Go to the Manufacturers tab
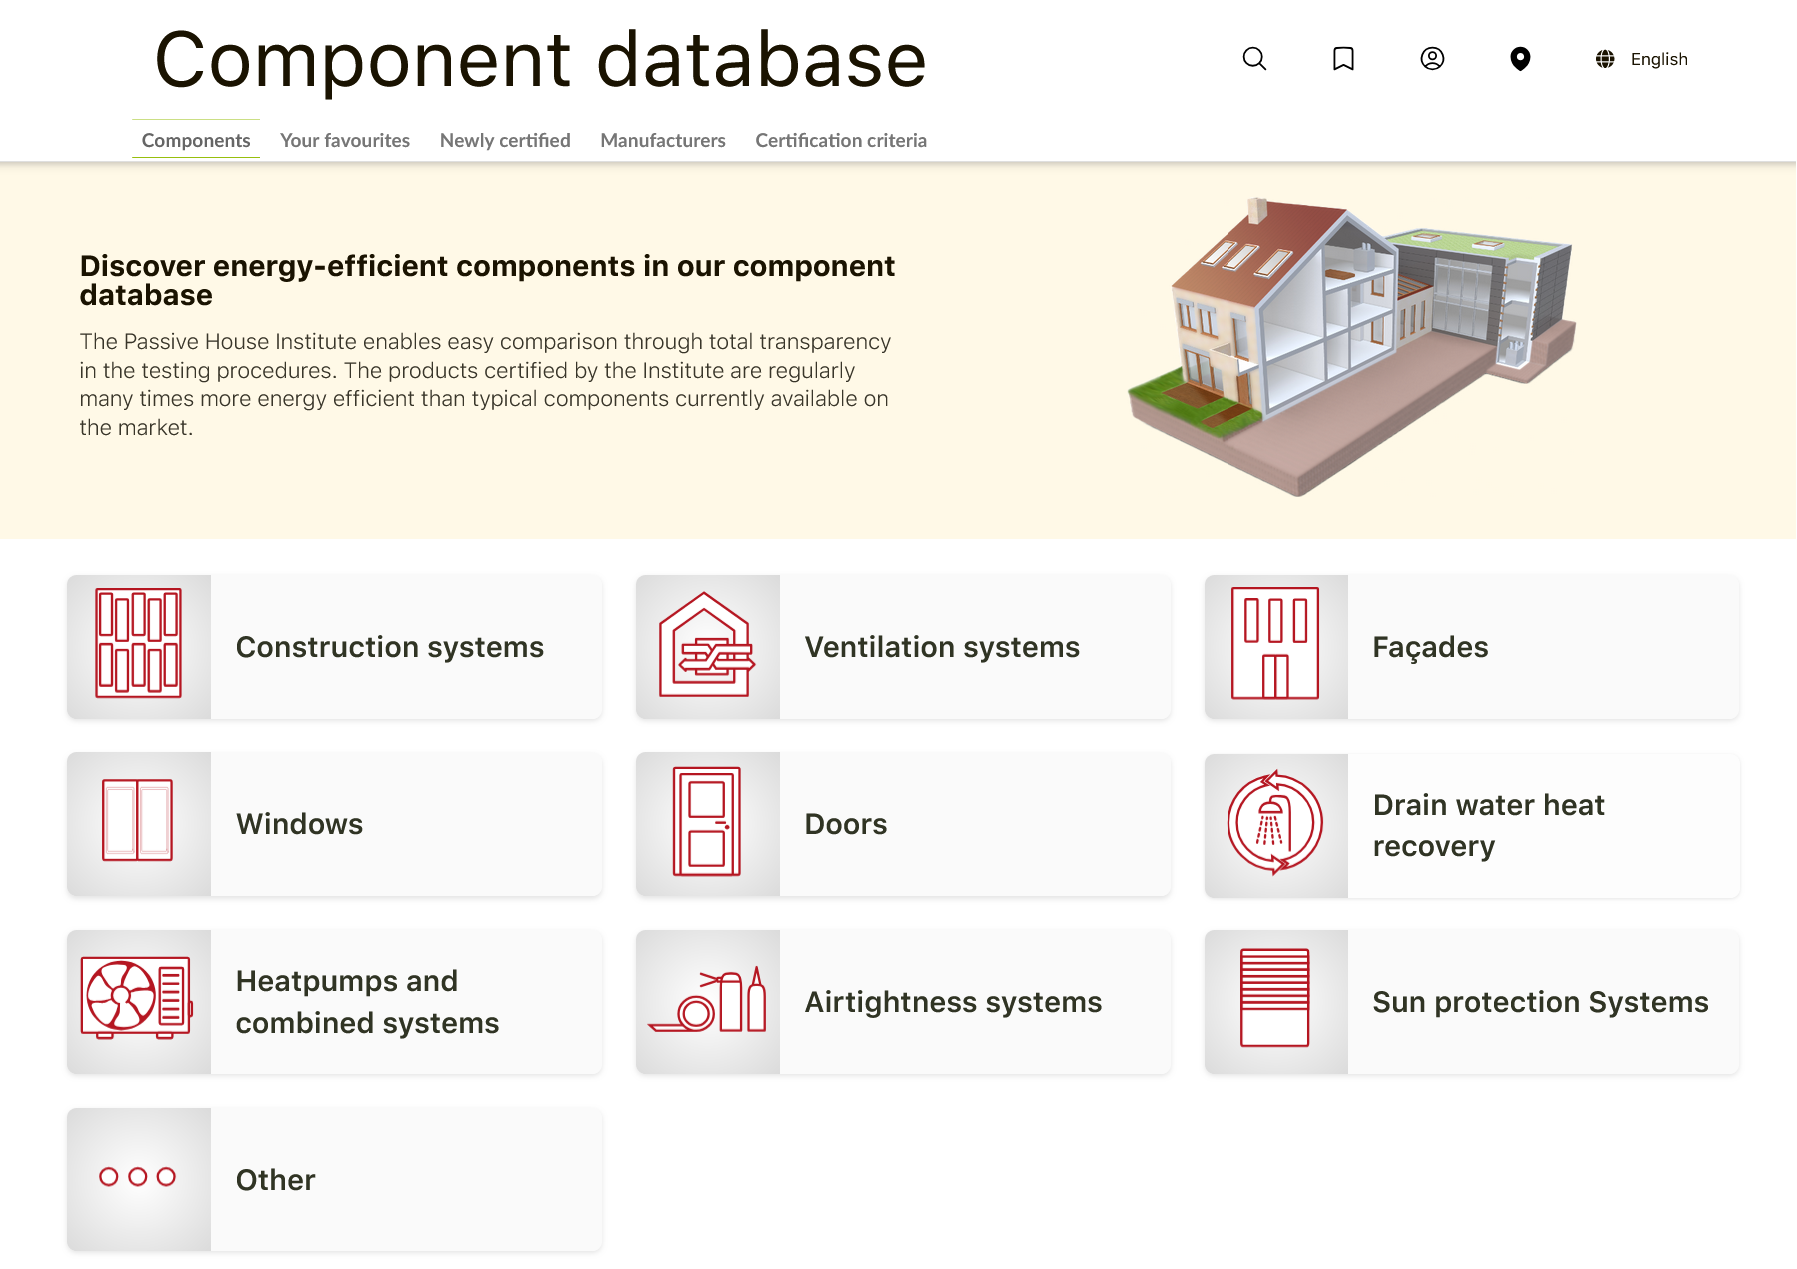The height and width of the screenshot is (1269, 1797). [x=663, y=141]
